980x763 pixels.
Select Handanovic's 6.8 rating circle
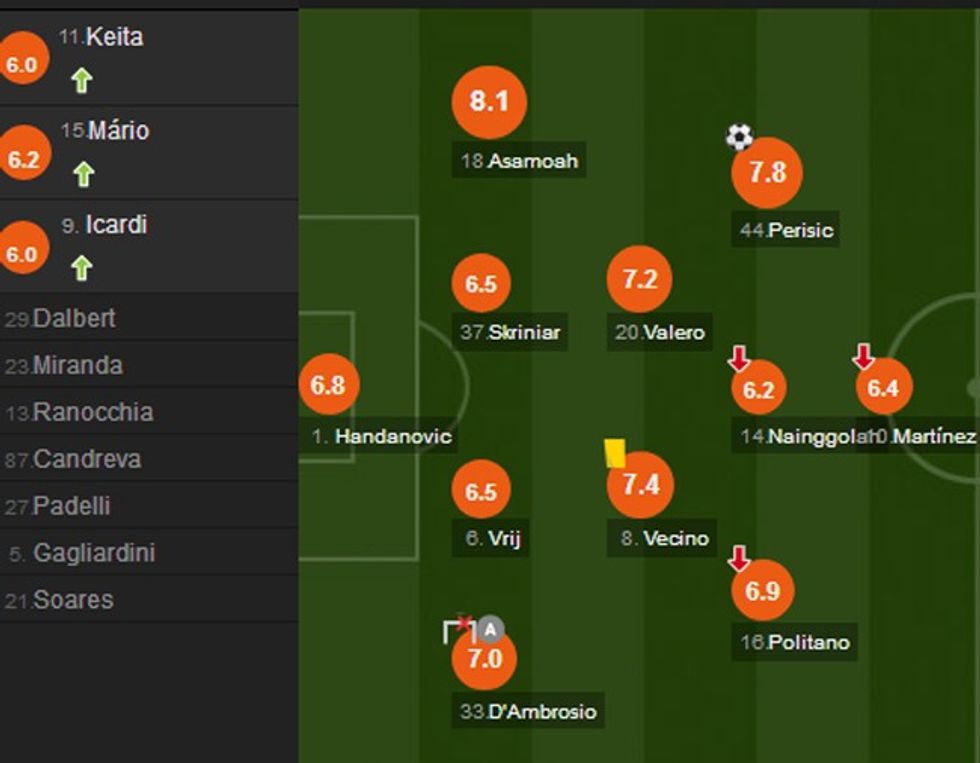[x=328, y=384]
